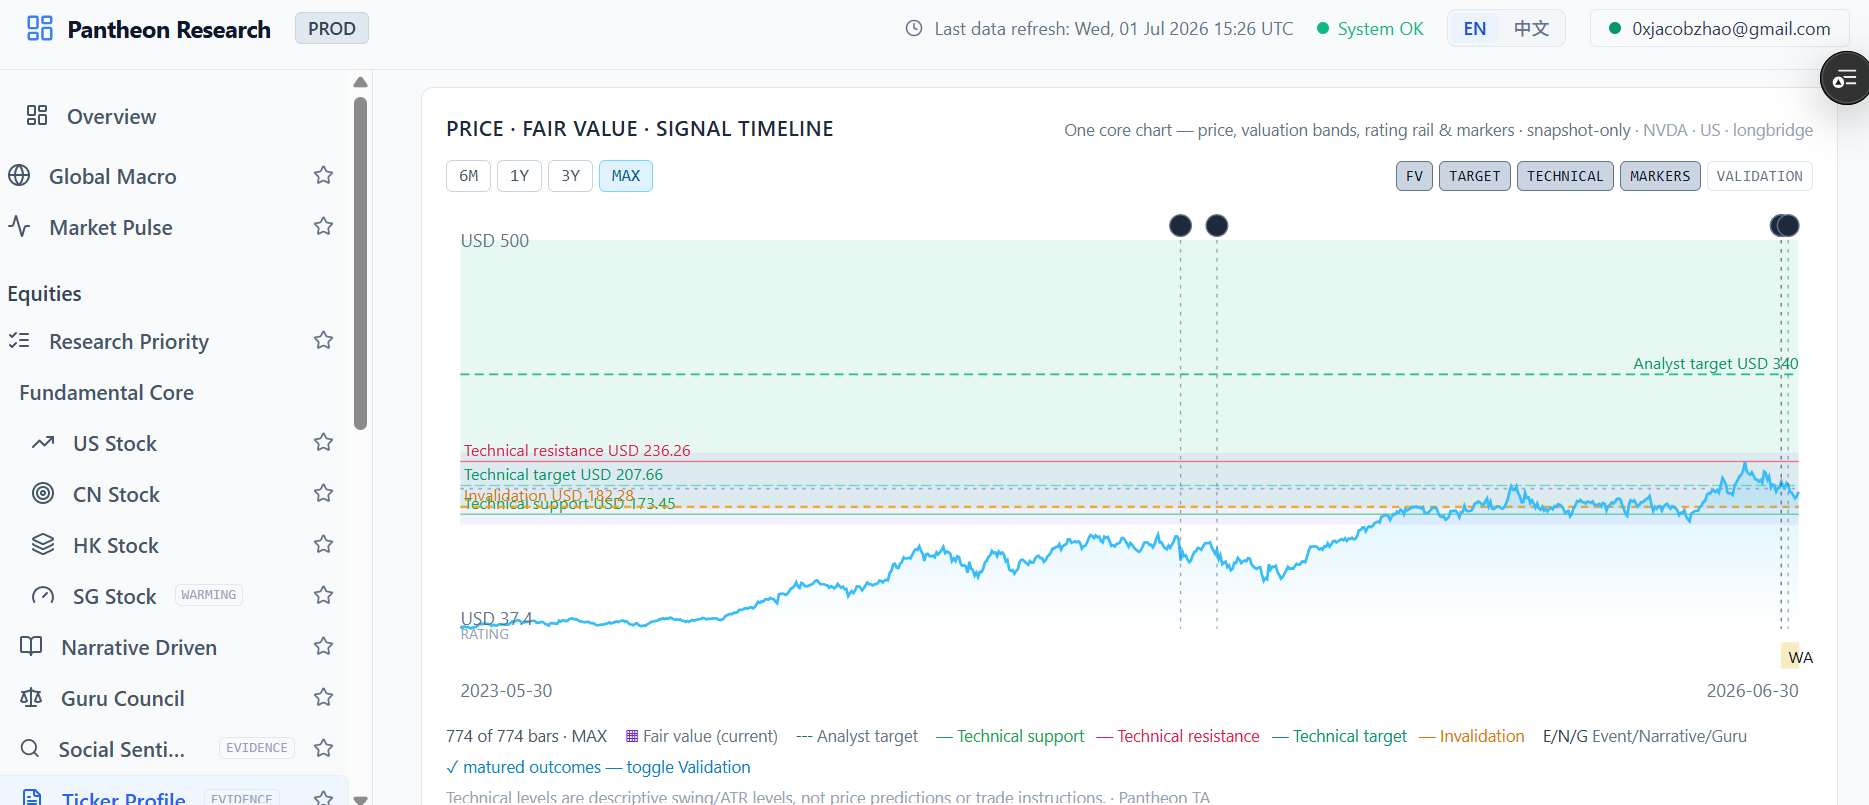Toggle the FV overlay on chart
Image resolution: width=1869 pixels, height=805 pixels.
(1414, 176)
